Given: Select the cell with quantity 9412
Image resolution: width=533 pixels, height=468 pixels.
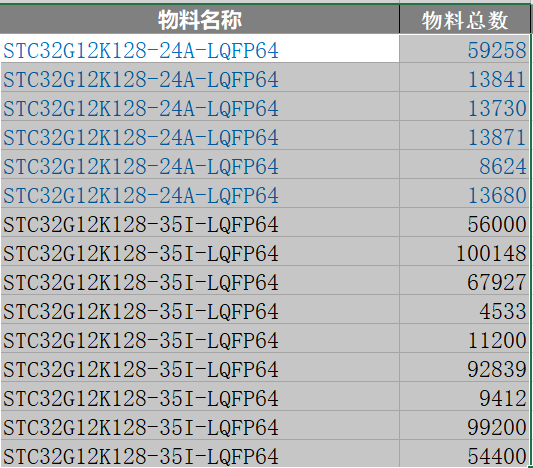Looking at the screenshot, I should pos(464,396).
